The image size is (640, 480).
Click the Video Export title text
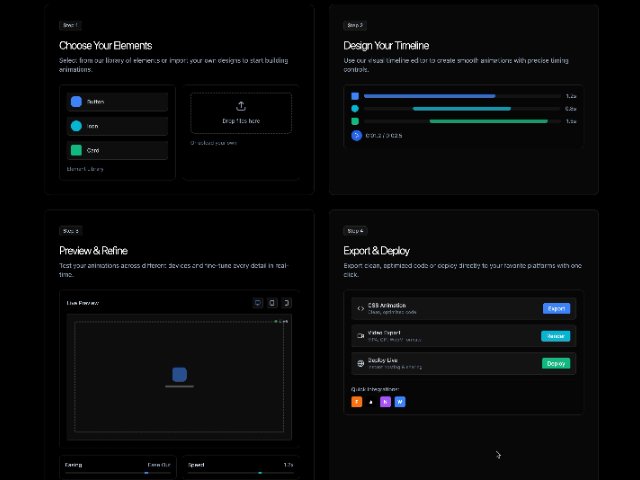pyautogui.click(x=384, y=333)
